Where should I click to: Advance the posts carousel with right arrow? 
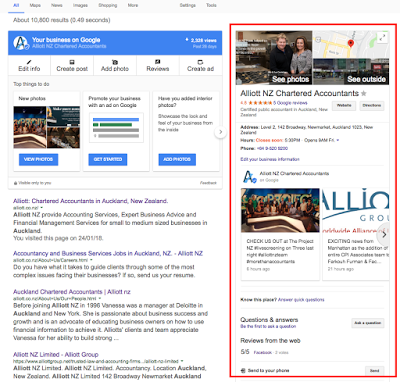click(384, 235)
